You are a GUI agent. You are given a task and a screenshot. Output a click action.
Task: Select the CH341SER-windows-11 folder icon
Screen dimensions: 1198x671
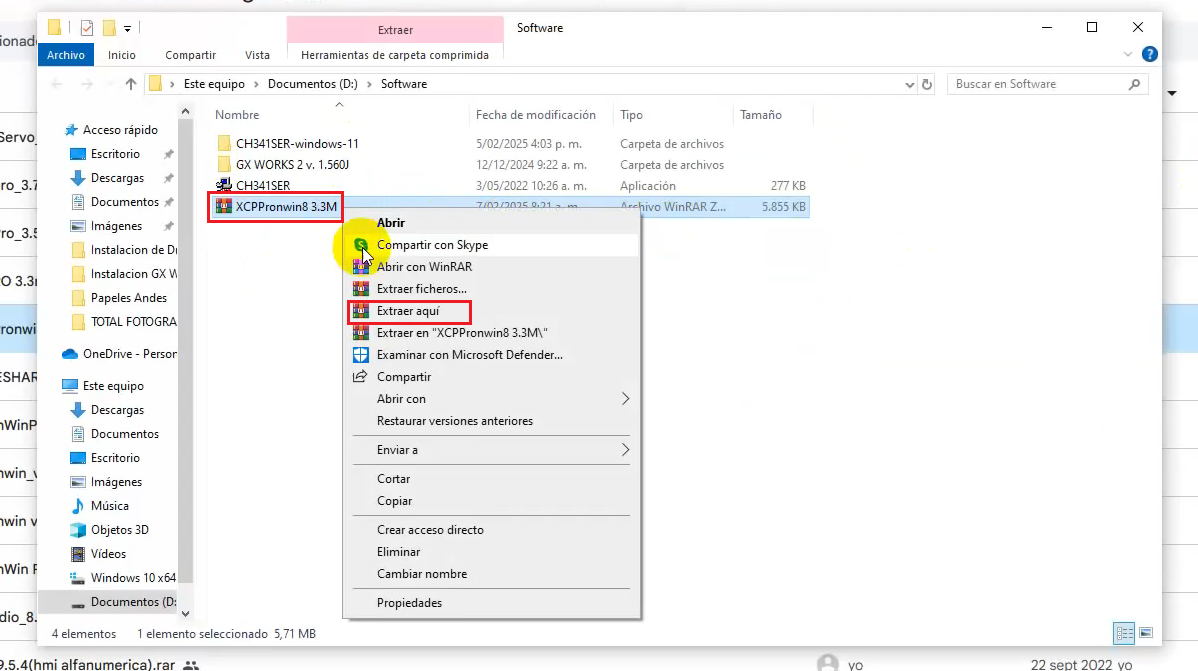pos(224,144)
